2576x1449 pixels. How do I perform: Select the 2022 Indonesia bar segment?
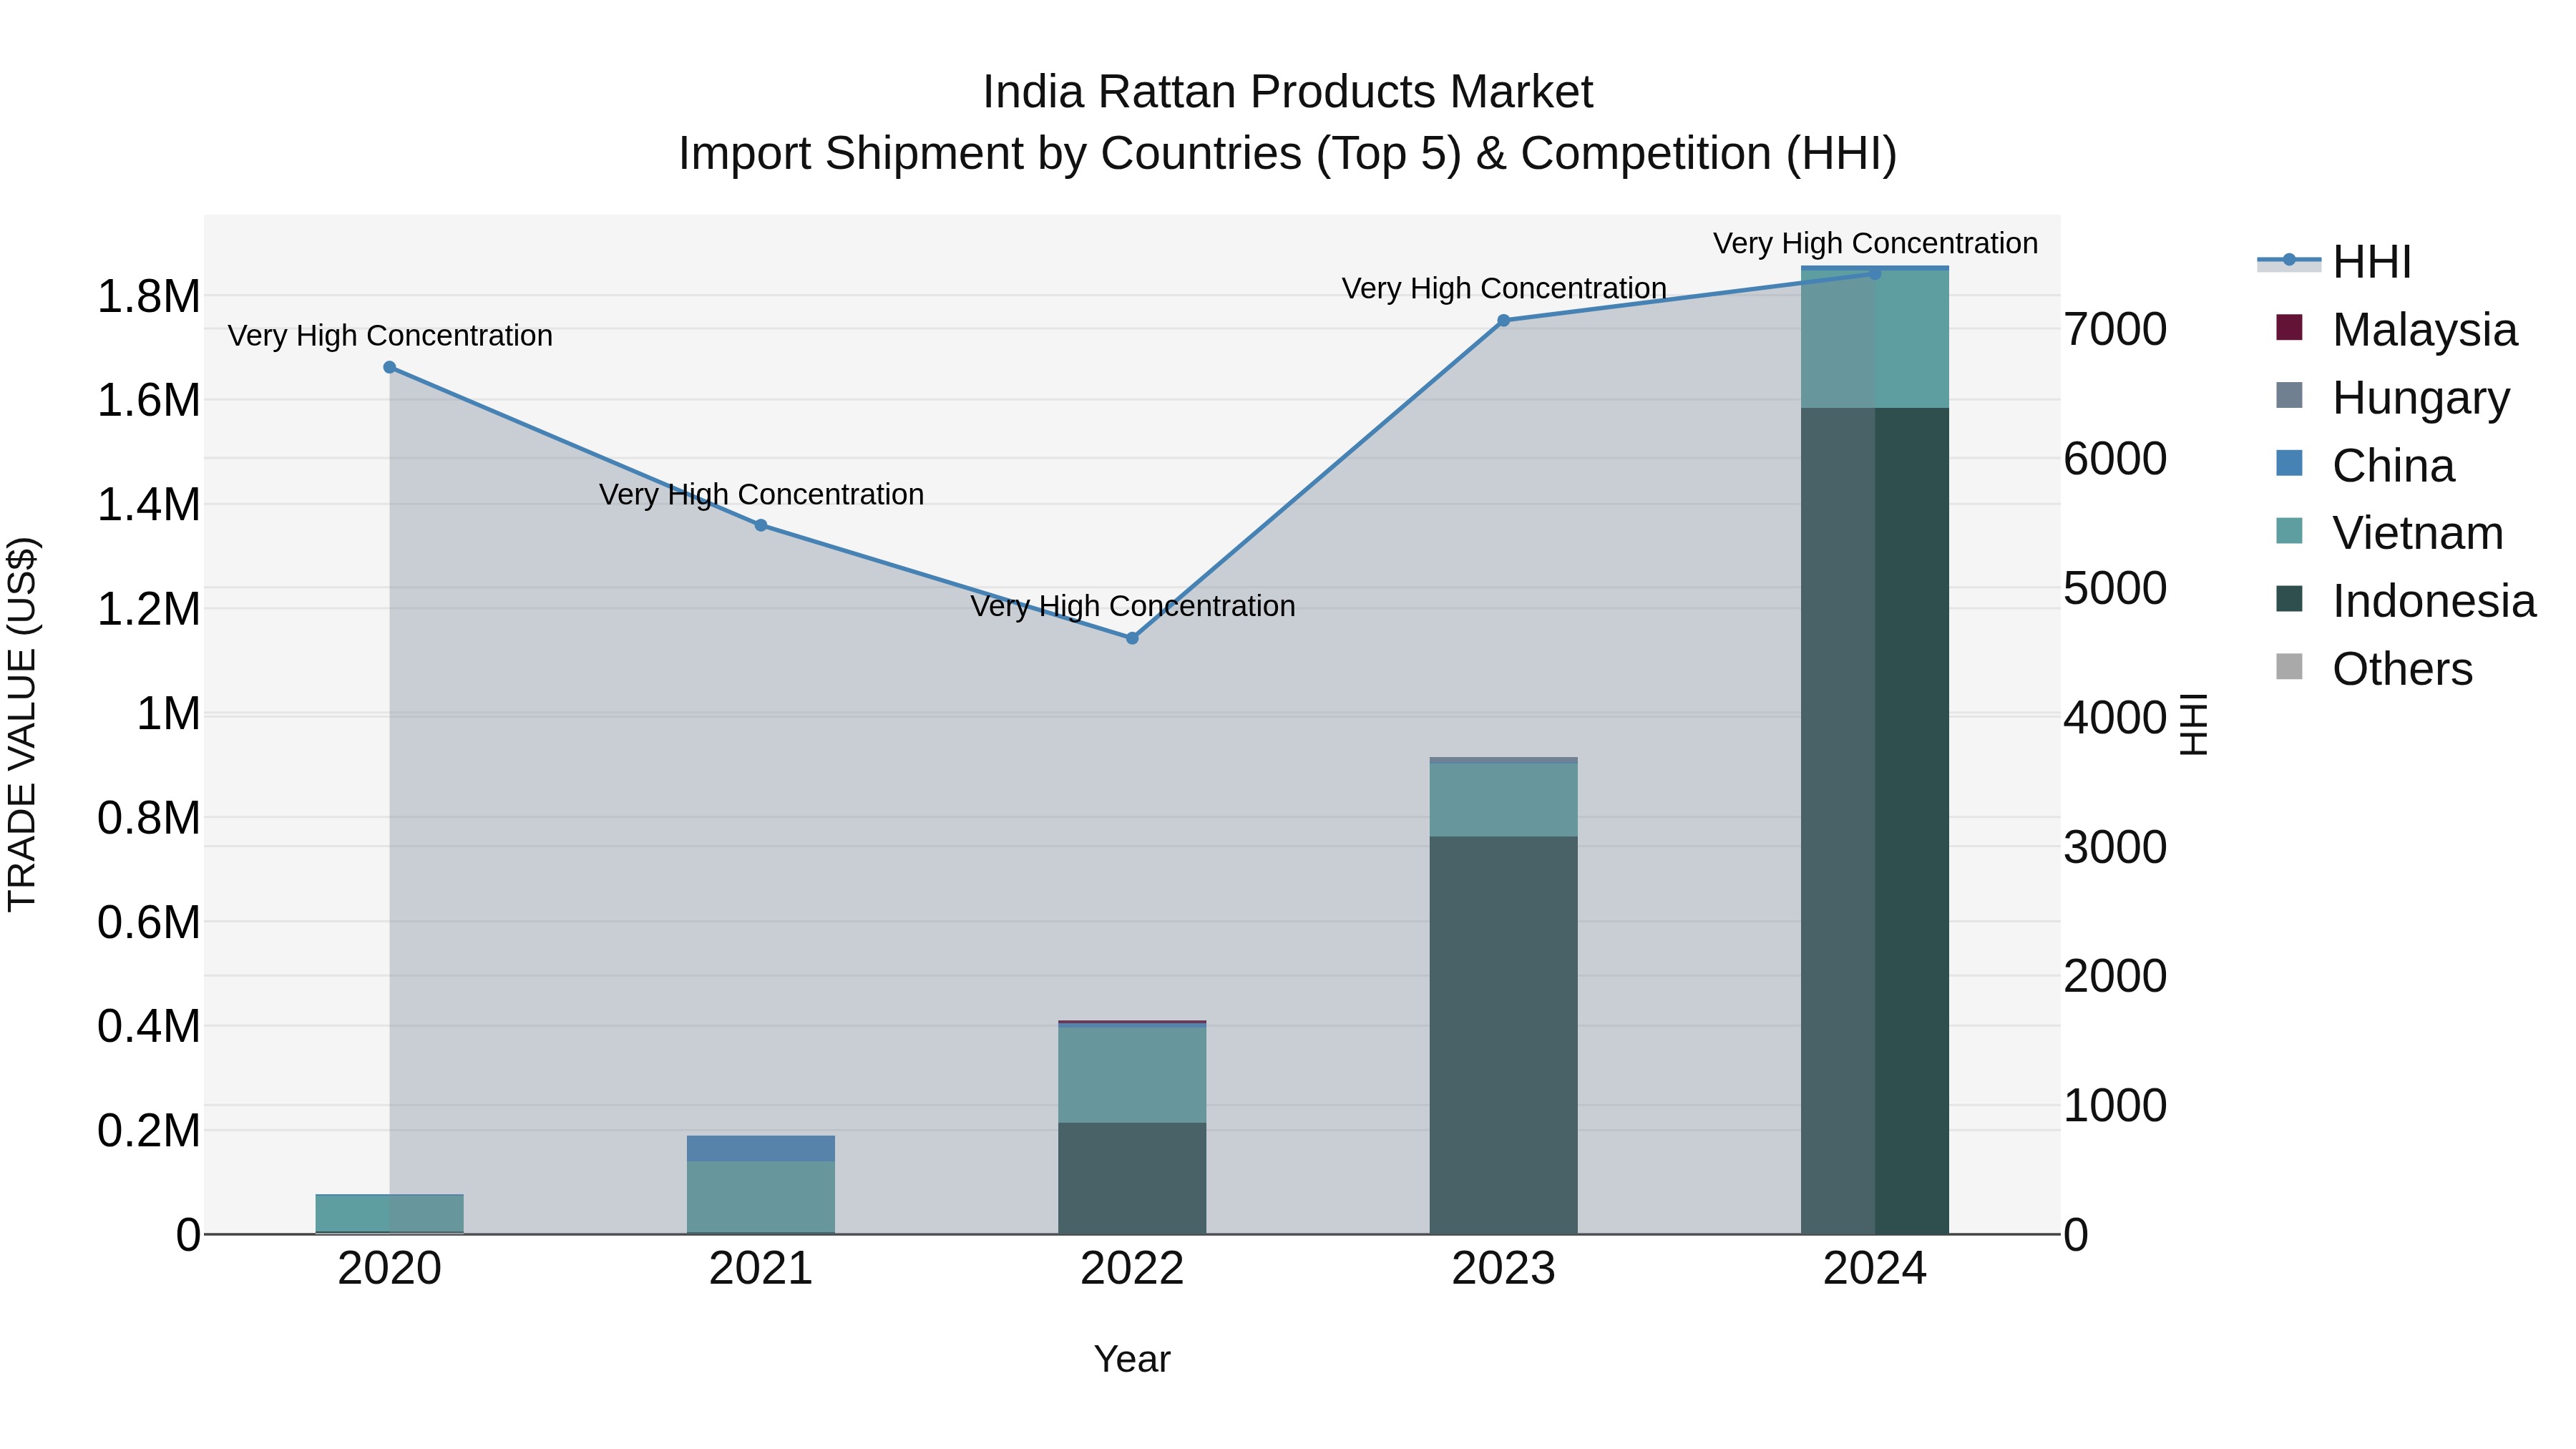pyautogui.click(x=1132, y=1178)
